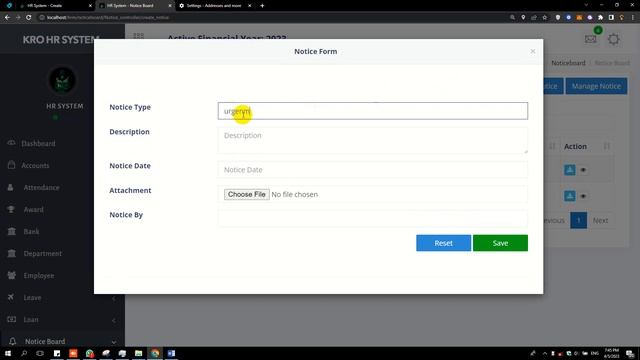The width and height of the screenshot is (640, 360).
Task: Expand the Leave submenu arrow
Action: pos(113,299)
